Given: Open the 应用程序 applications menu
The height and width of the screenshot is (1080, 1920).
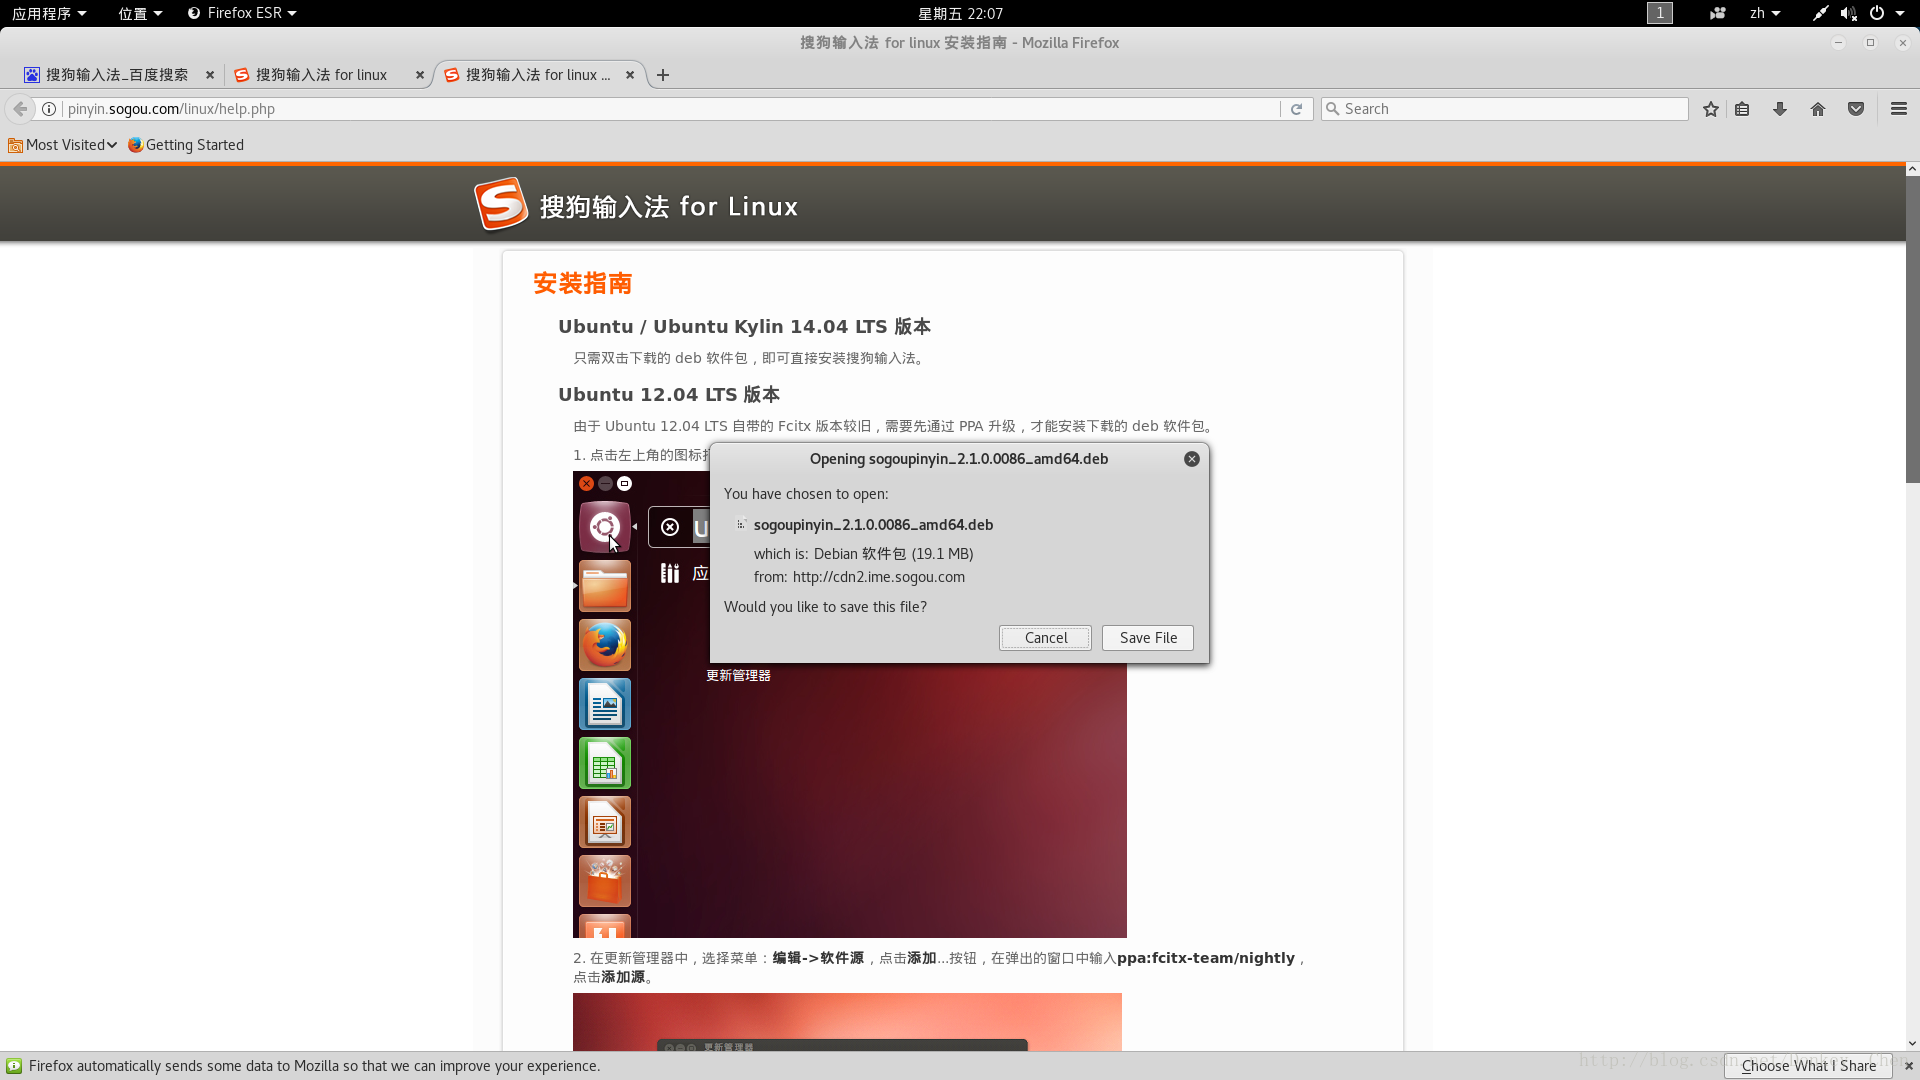Looking at the screenshot, I should 48,13.
